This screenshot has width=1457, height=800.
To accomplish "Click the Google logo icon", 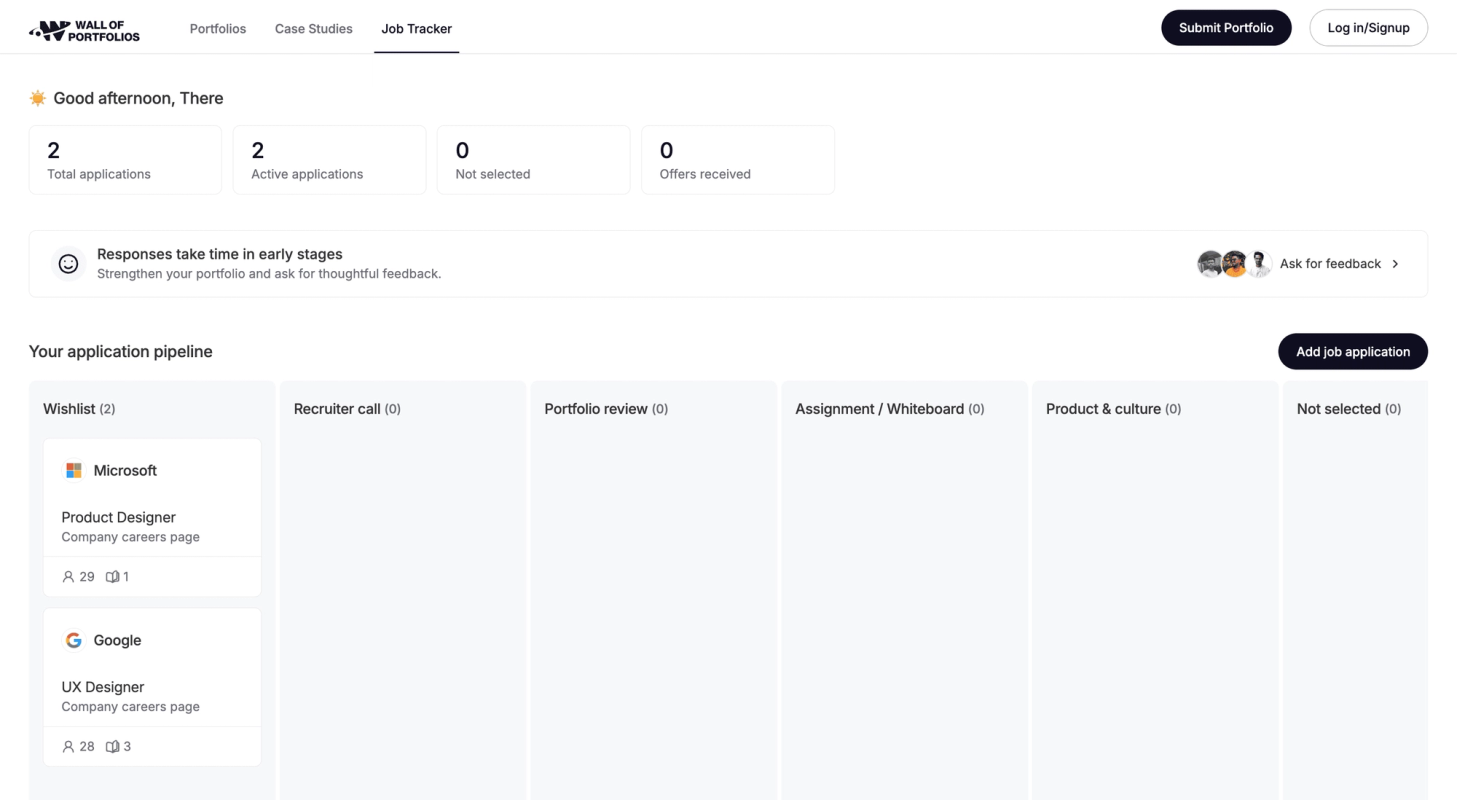I will click(x=74, y=640).
